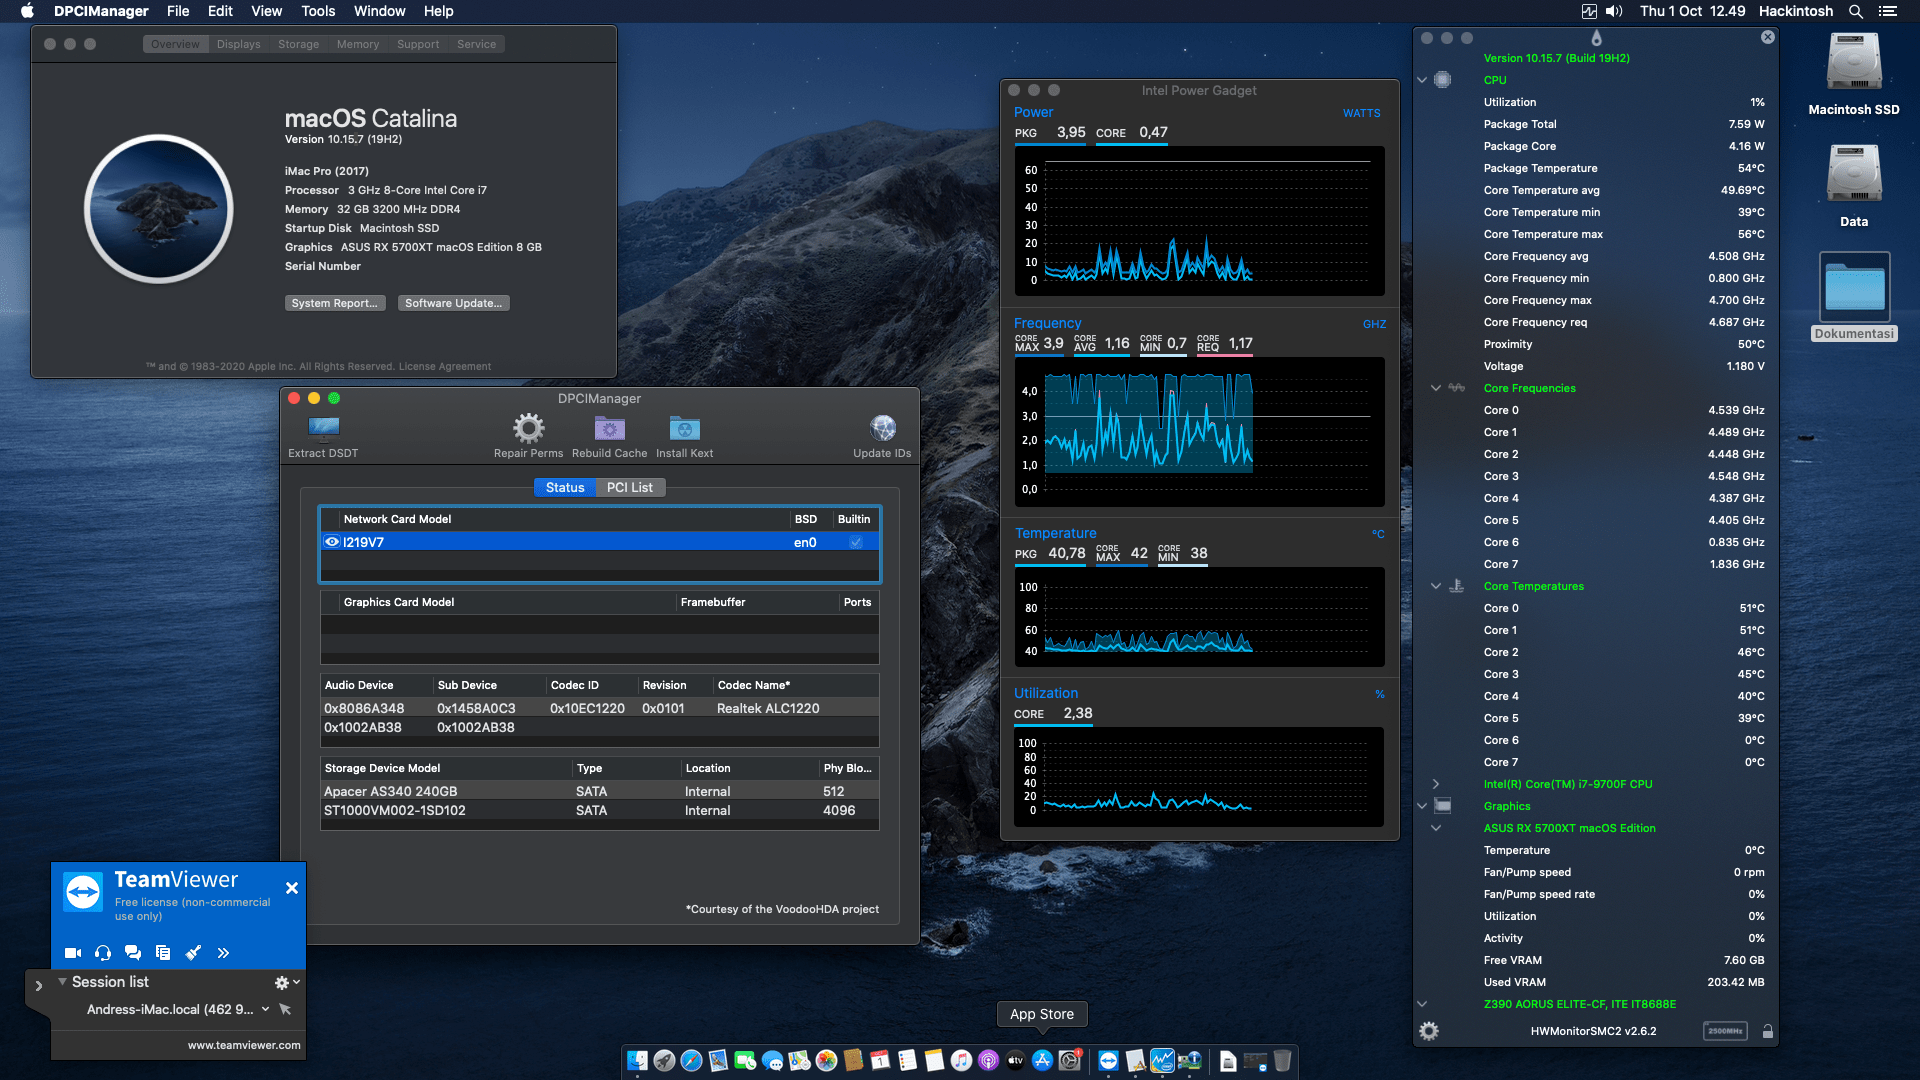Click Software Update button
1920x1080 pixels.
pyautogui.click(x=453, y=303)
